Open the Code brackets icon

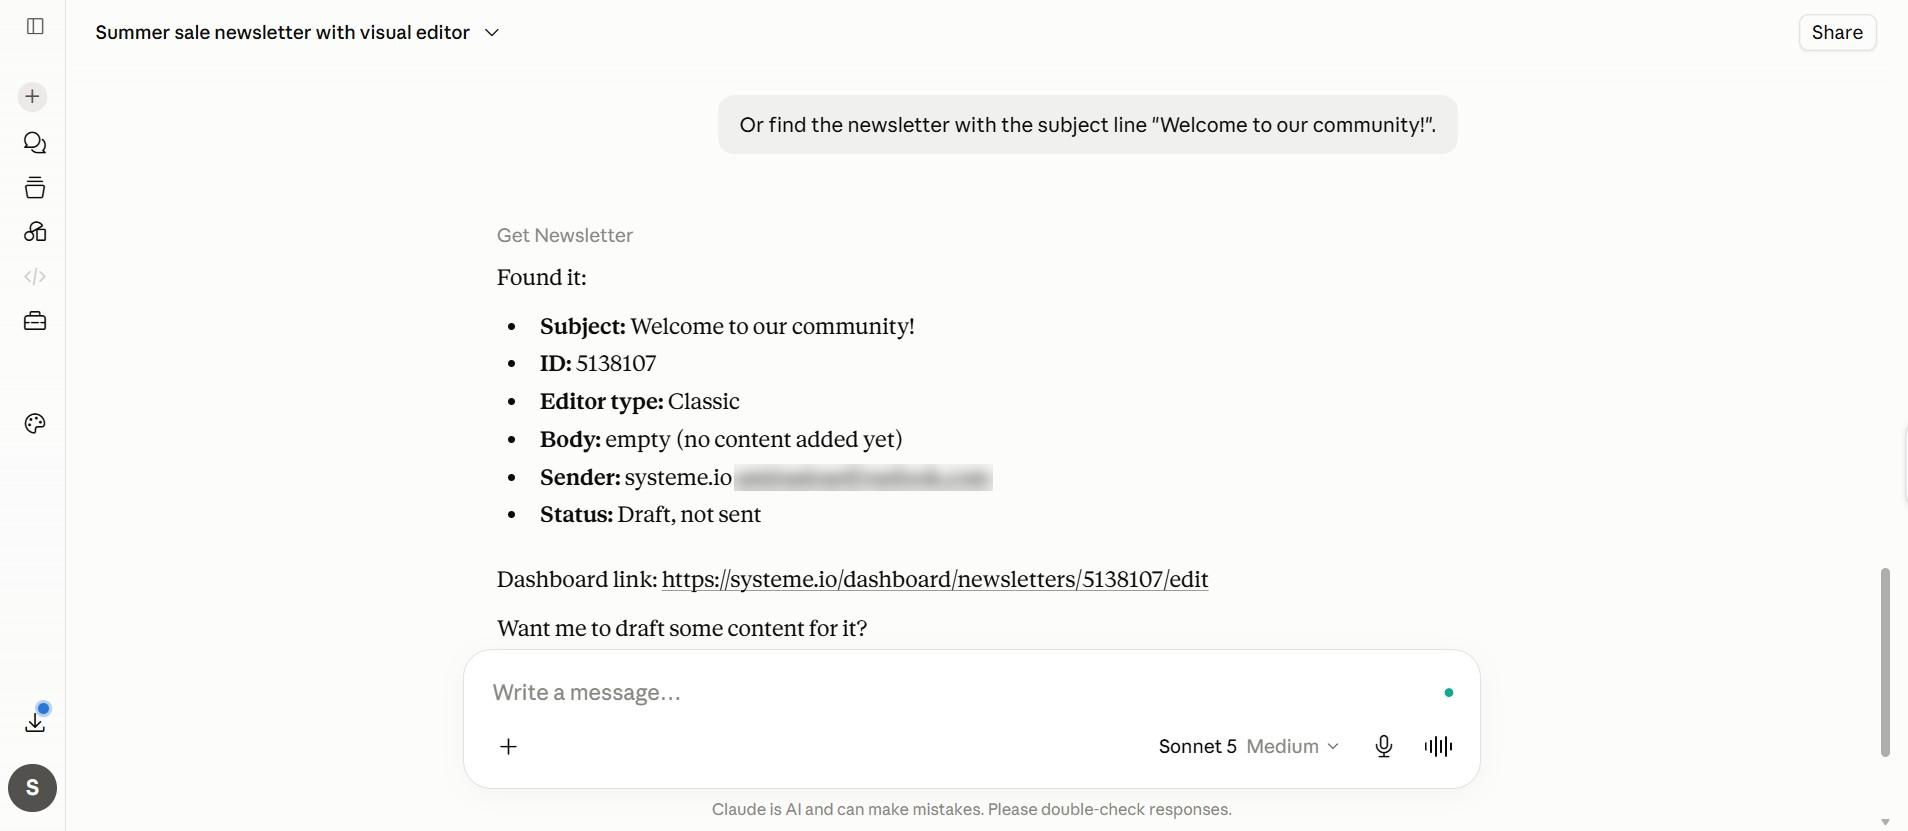point(35,277)
